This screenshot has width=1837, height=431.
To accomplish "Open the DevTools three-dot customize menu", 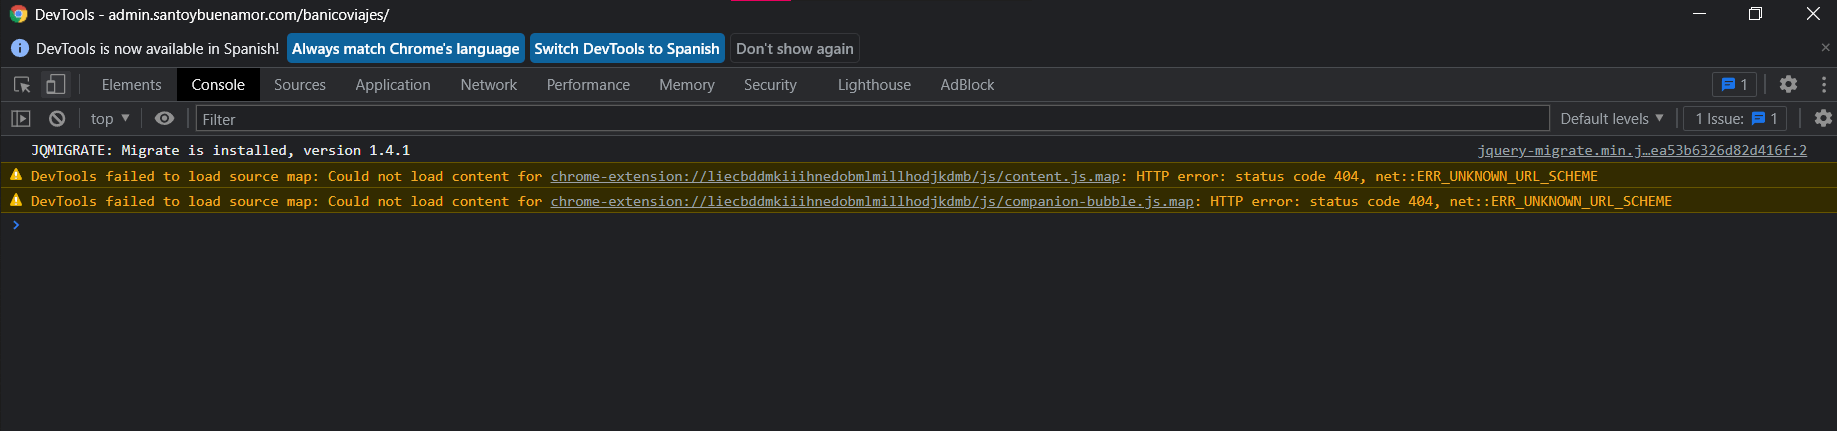I will point(1824,85).
